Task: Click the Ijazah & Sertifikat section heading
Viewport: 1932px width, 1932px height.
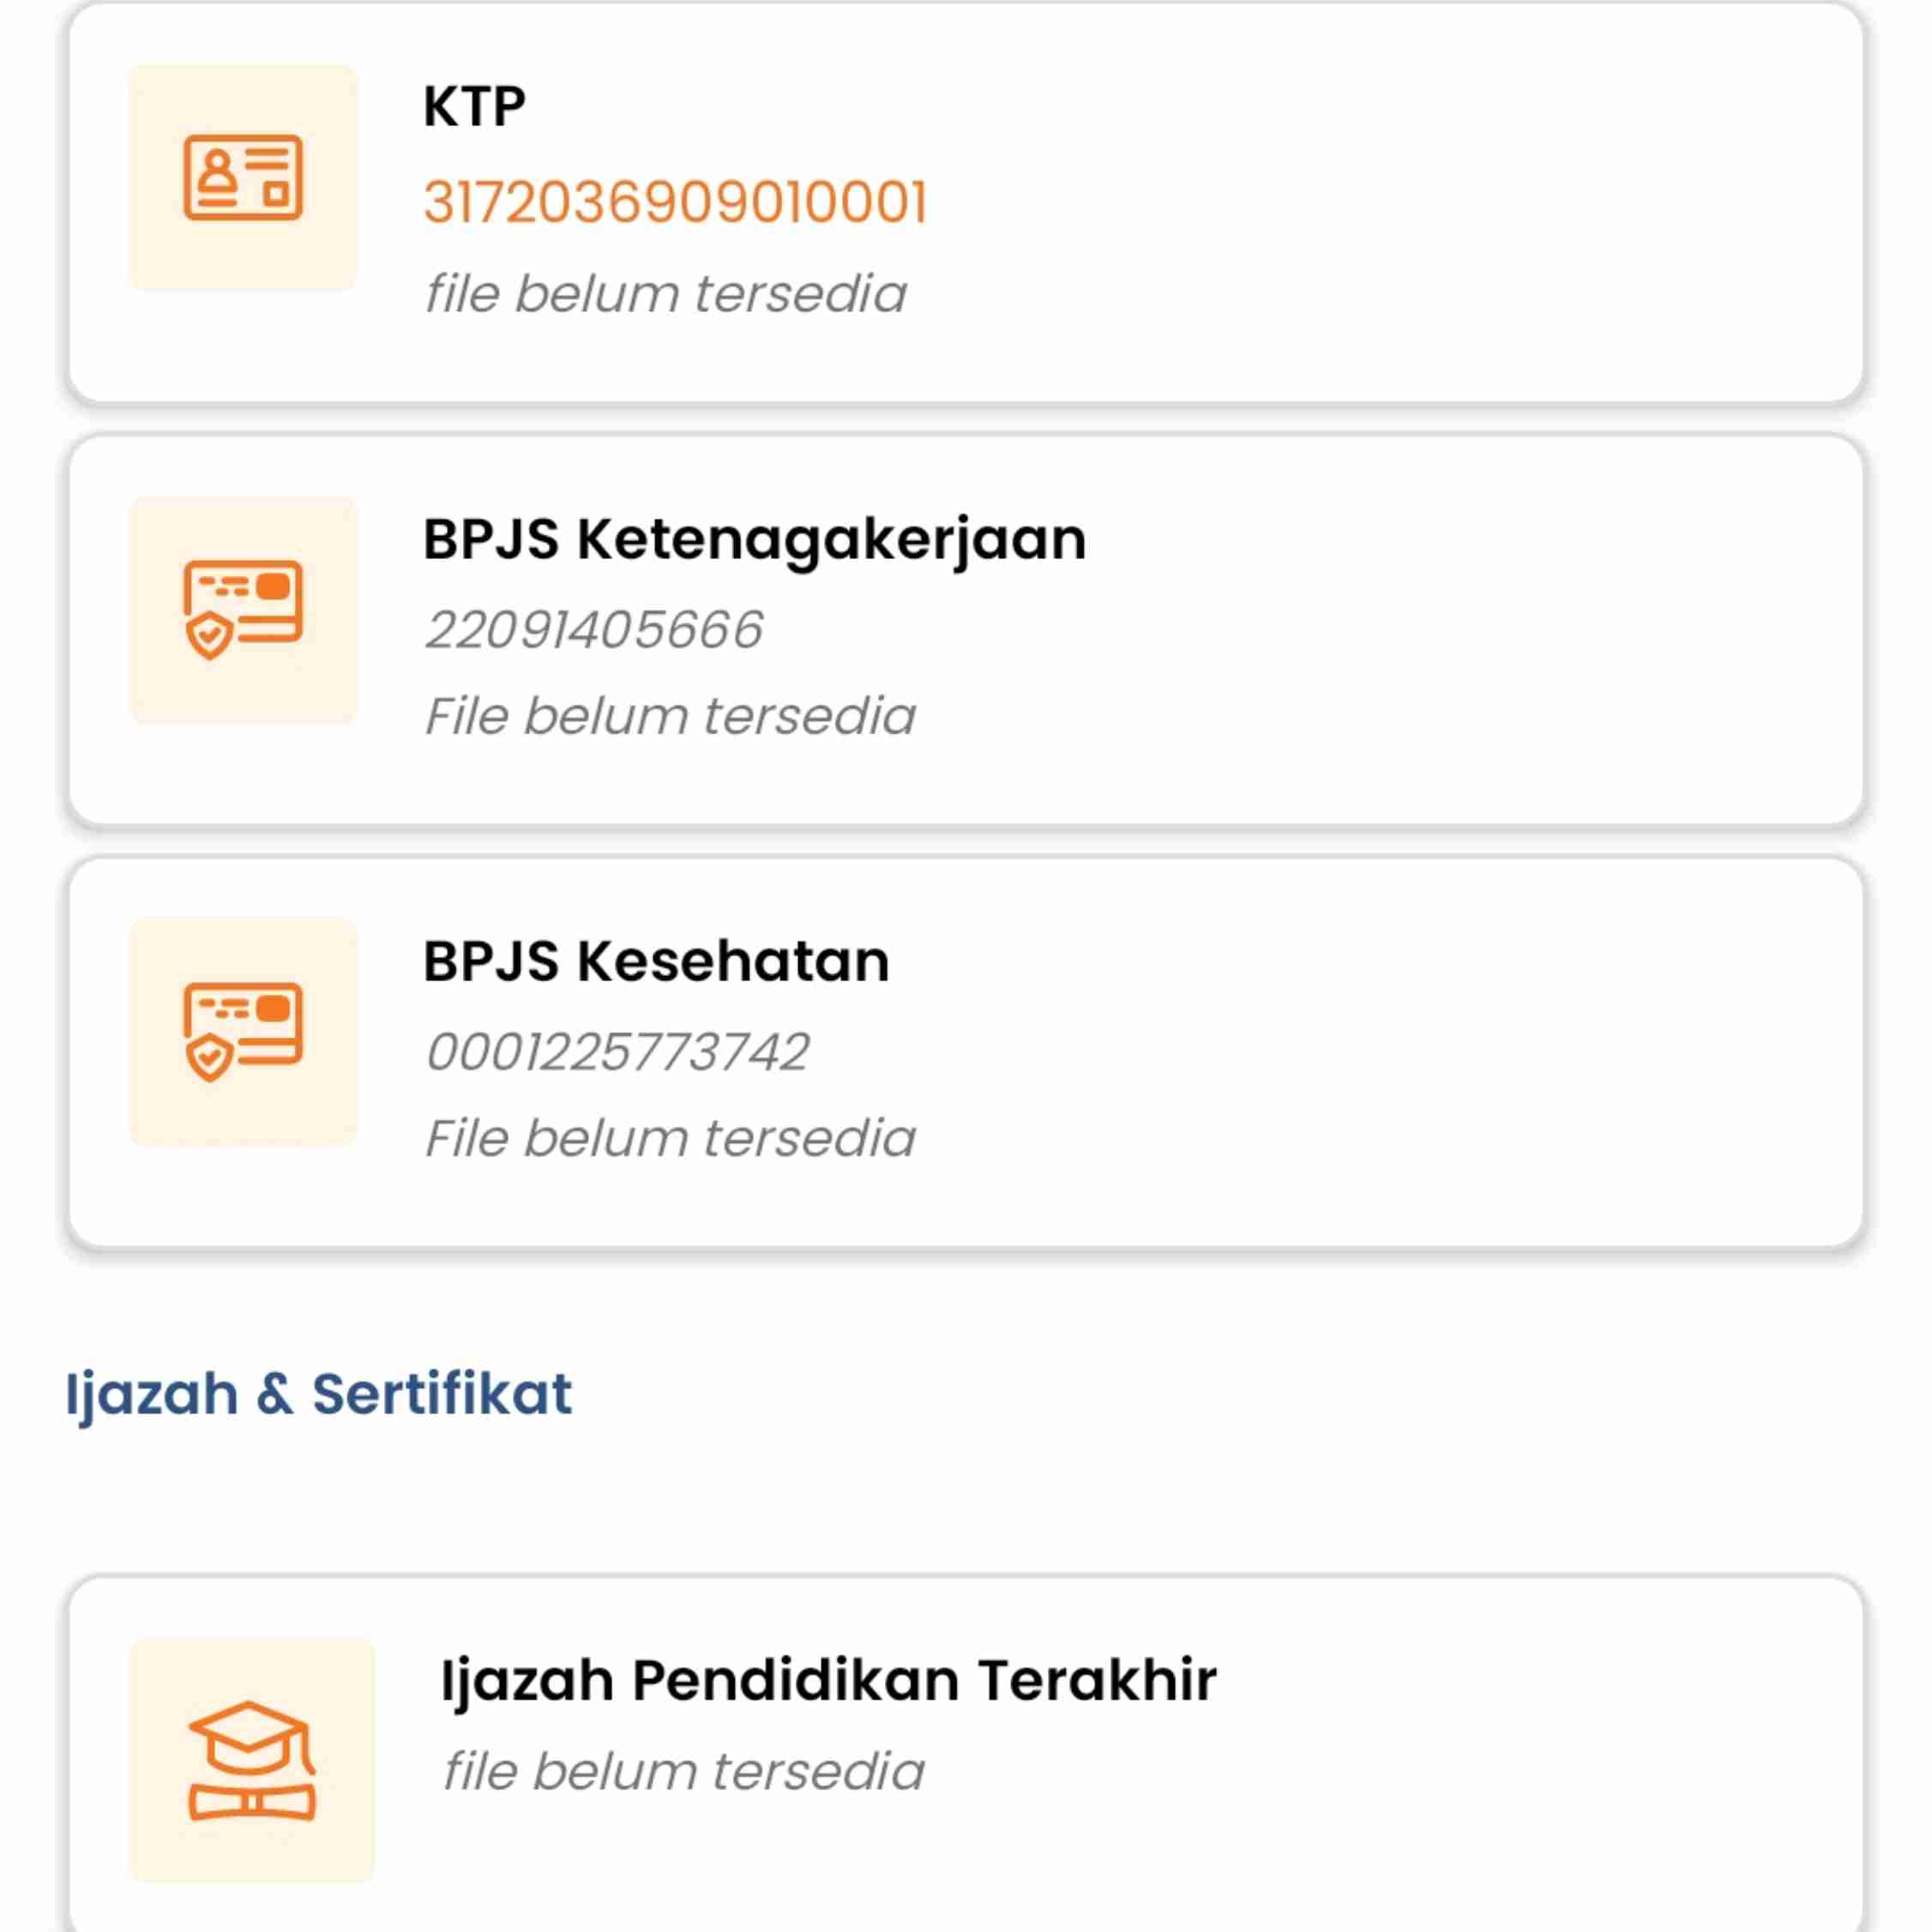Action: (319, 1396)
